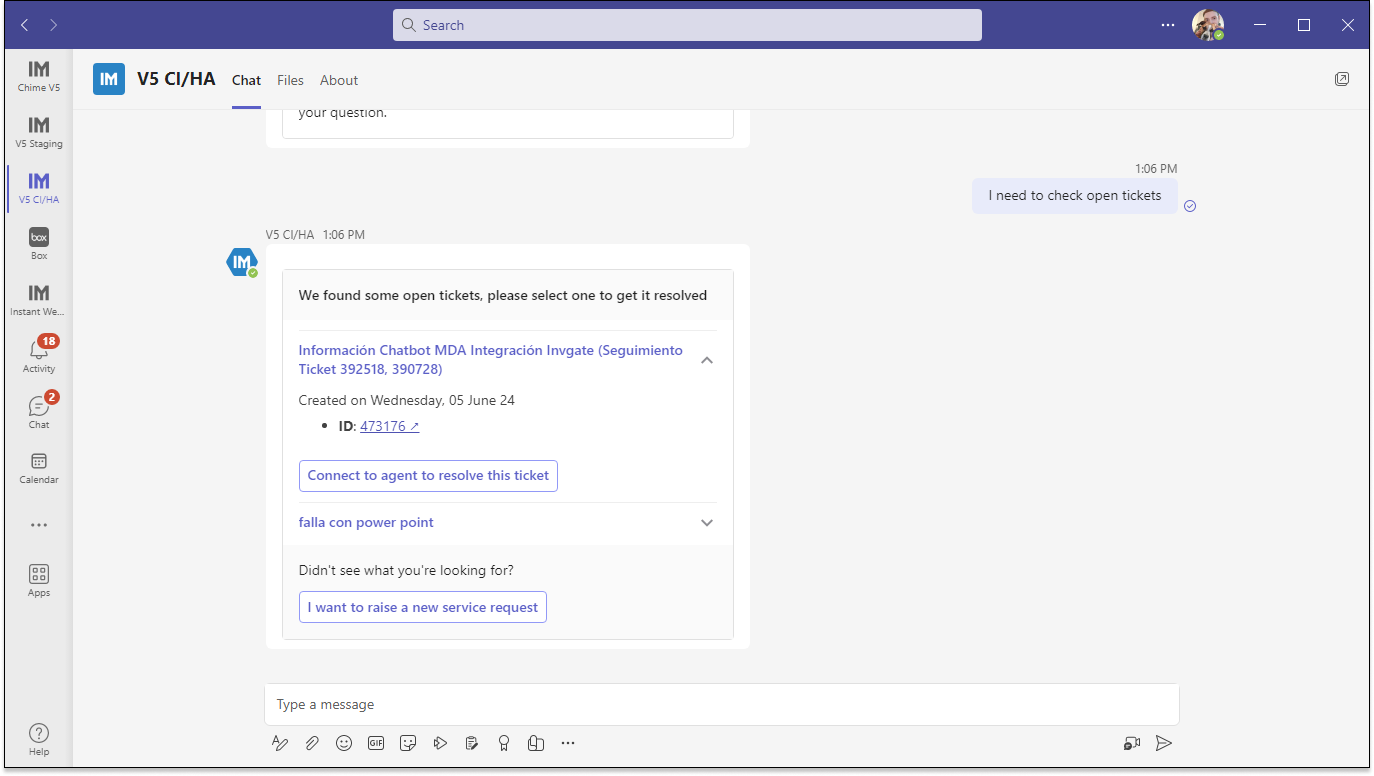Viewport: 1374px width, 776px height.
Task: Switch to the About tab
Action: [339, 80]
